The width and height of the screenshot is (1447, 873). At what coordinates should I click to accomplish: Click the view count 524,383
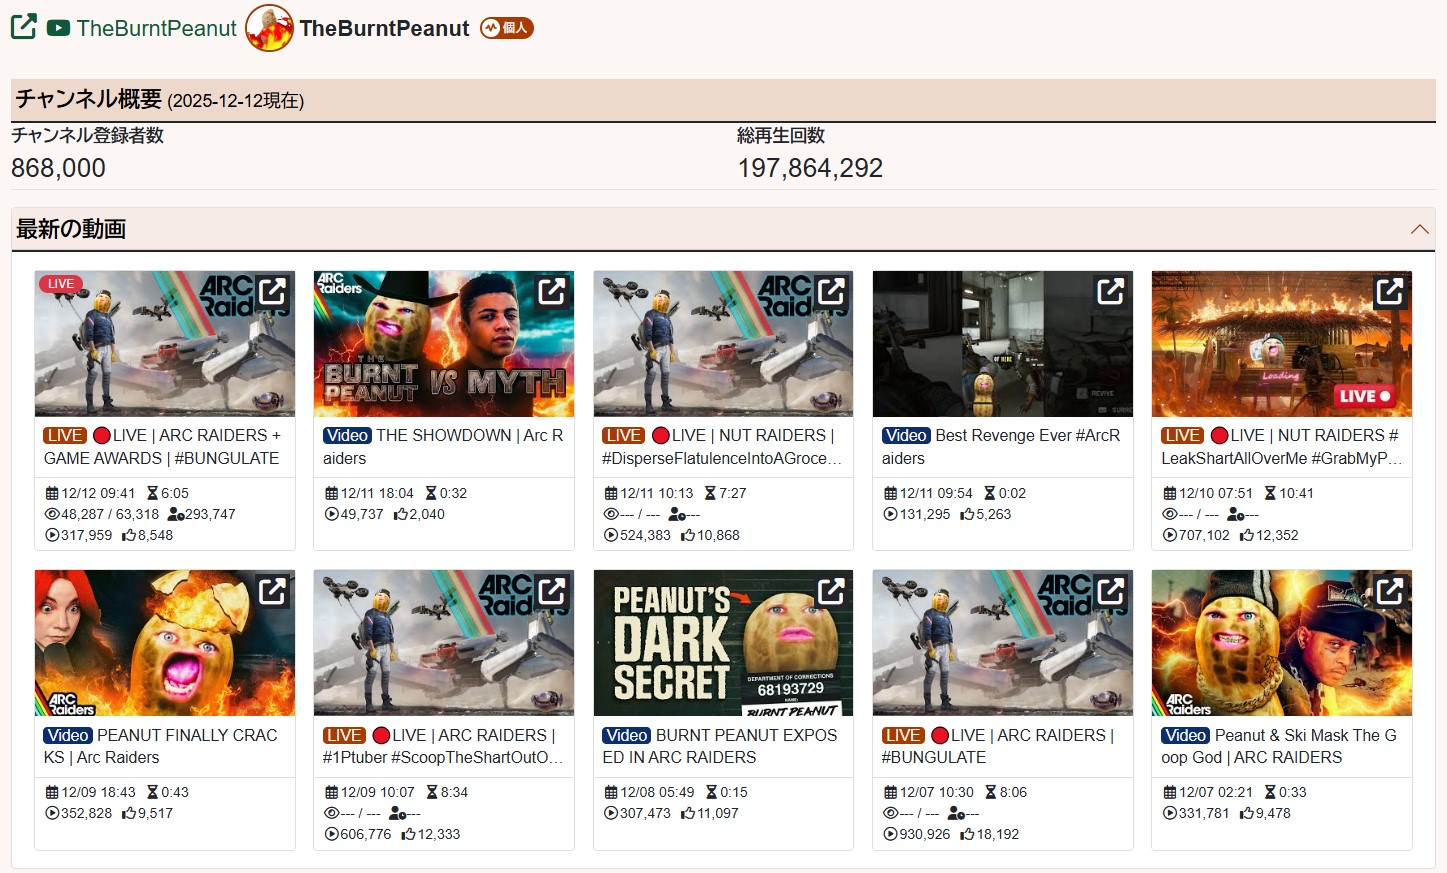tap(646, 535)
